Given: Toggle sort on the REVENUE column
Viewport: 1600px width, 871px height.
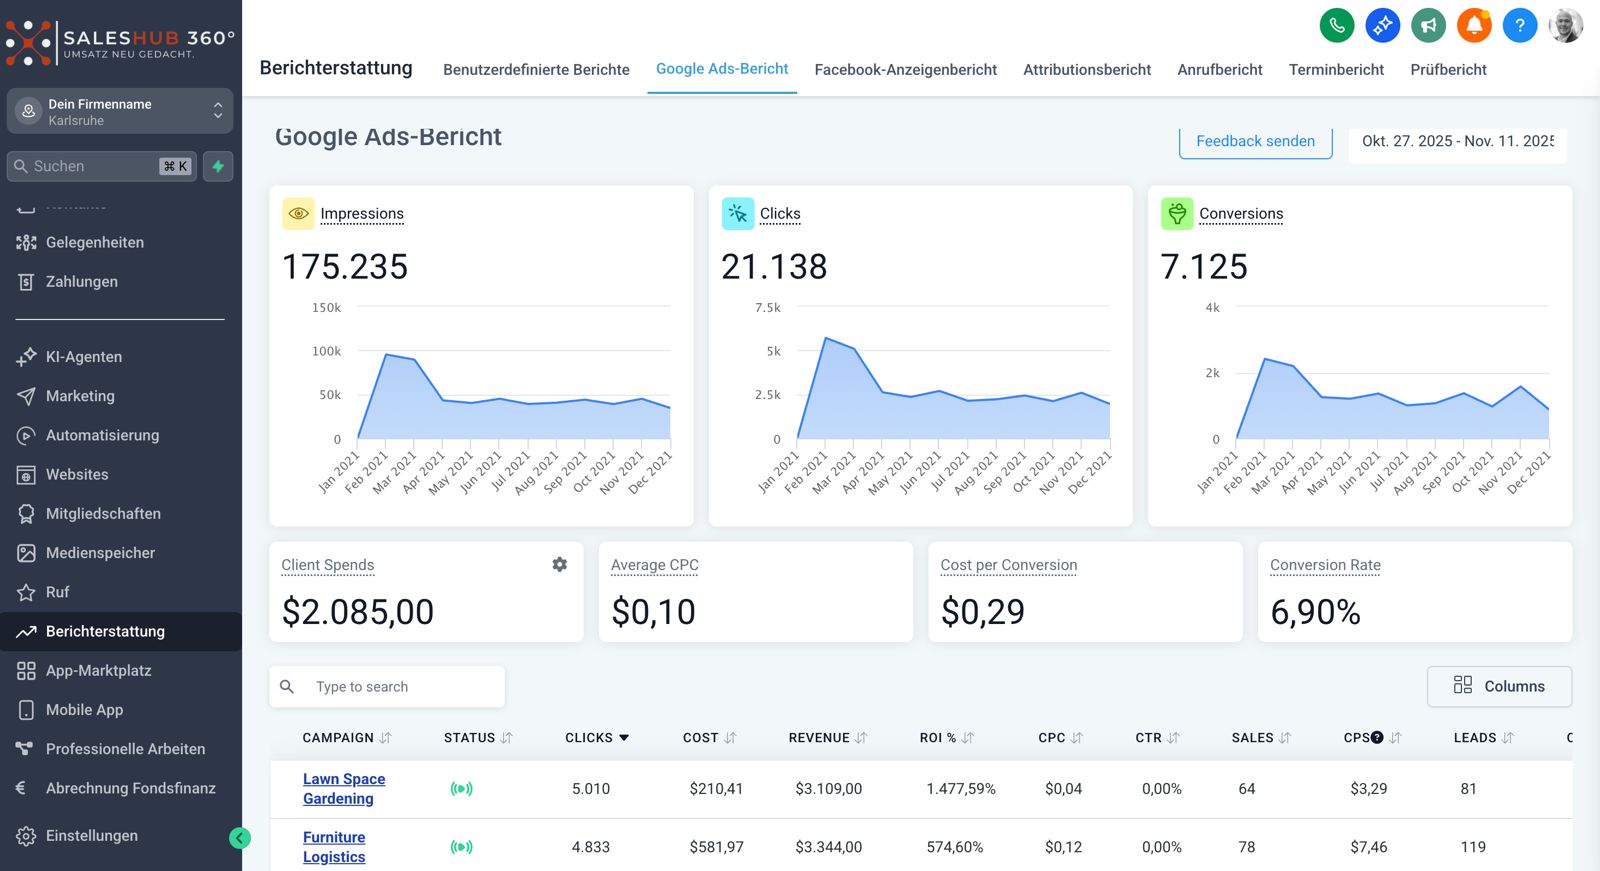Looking at the screenshot, I should point(827,738).
